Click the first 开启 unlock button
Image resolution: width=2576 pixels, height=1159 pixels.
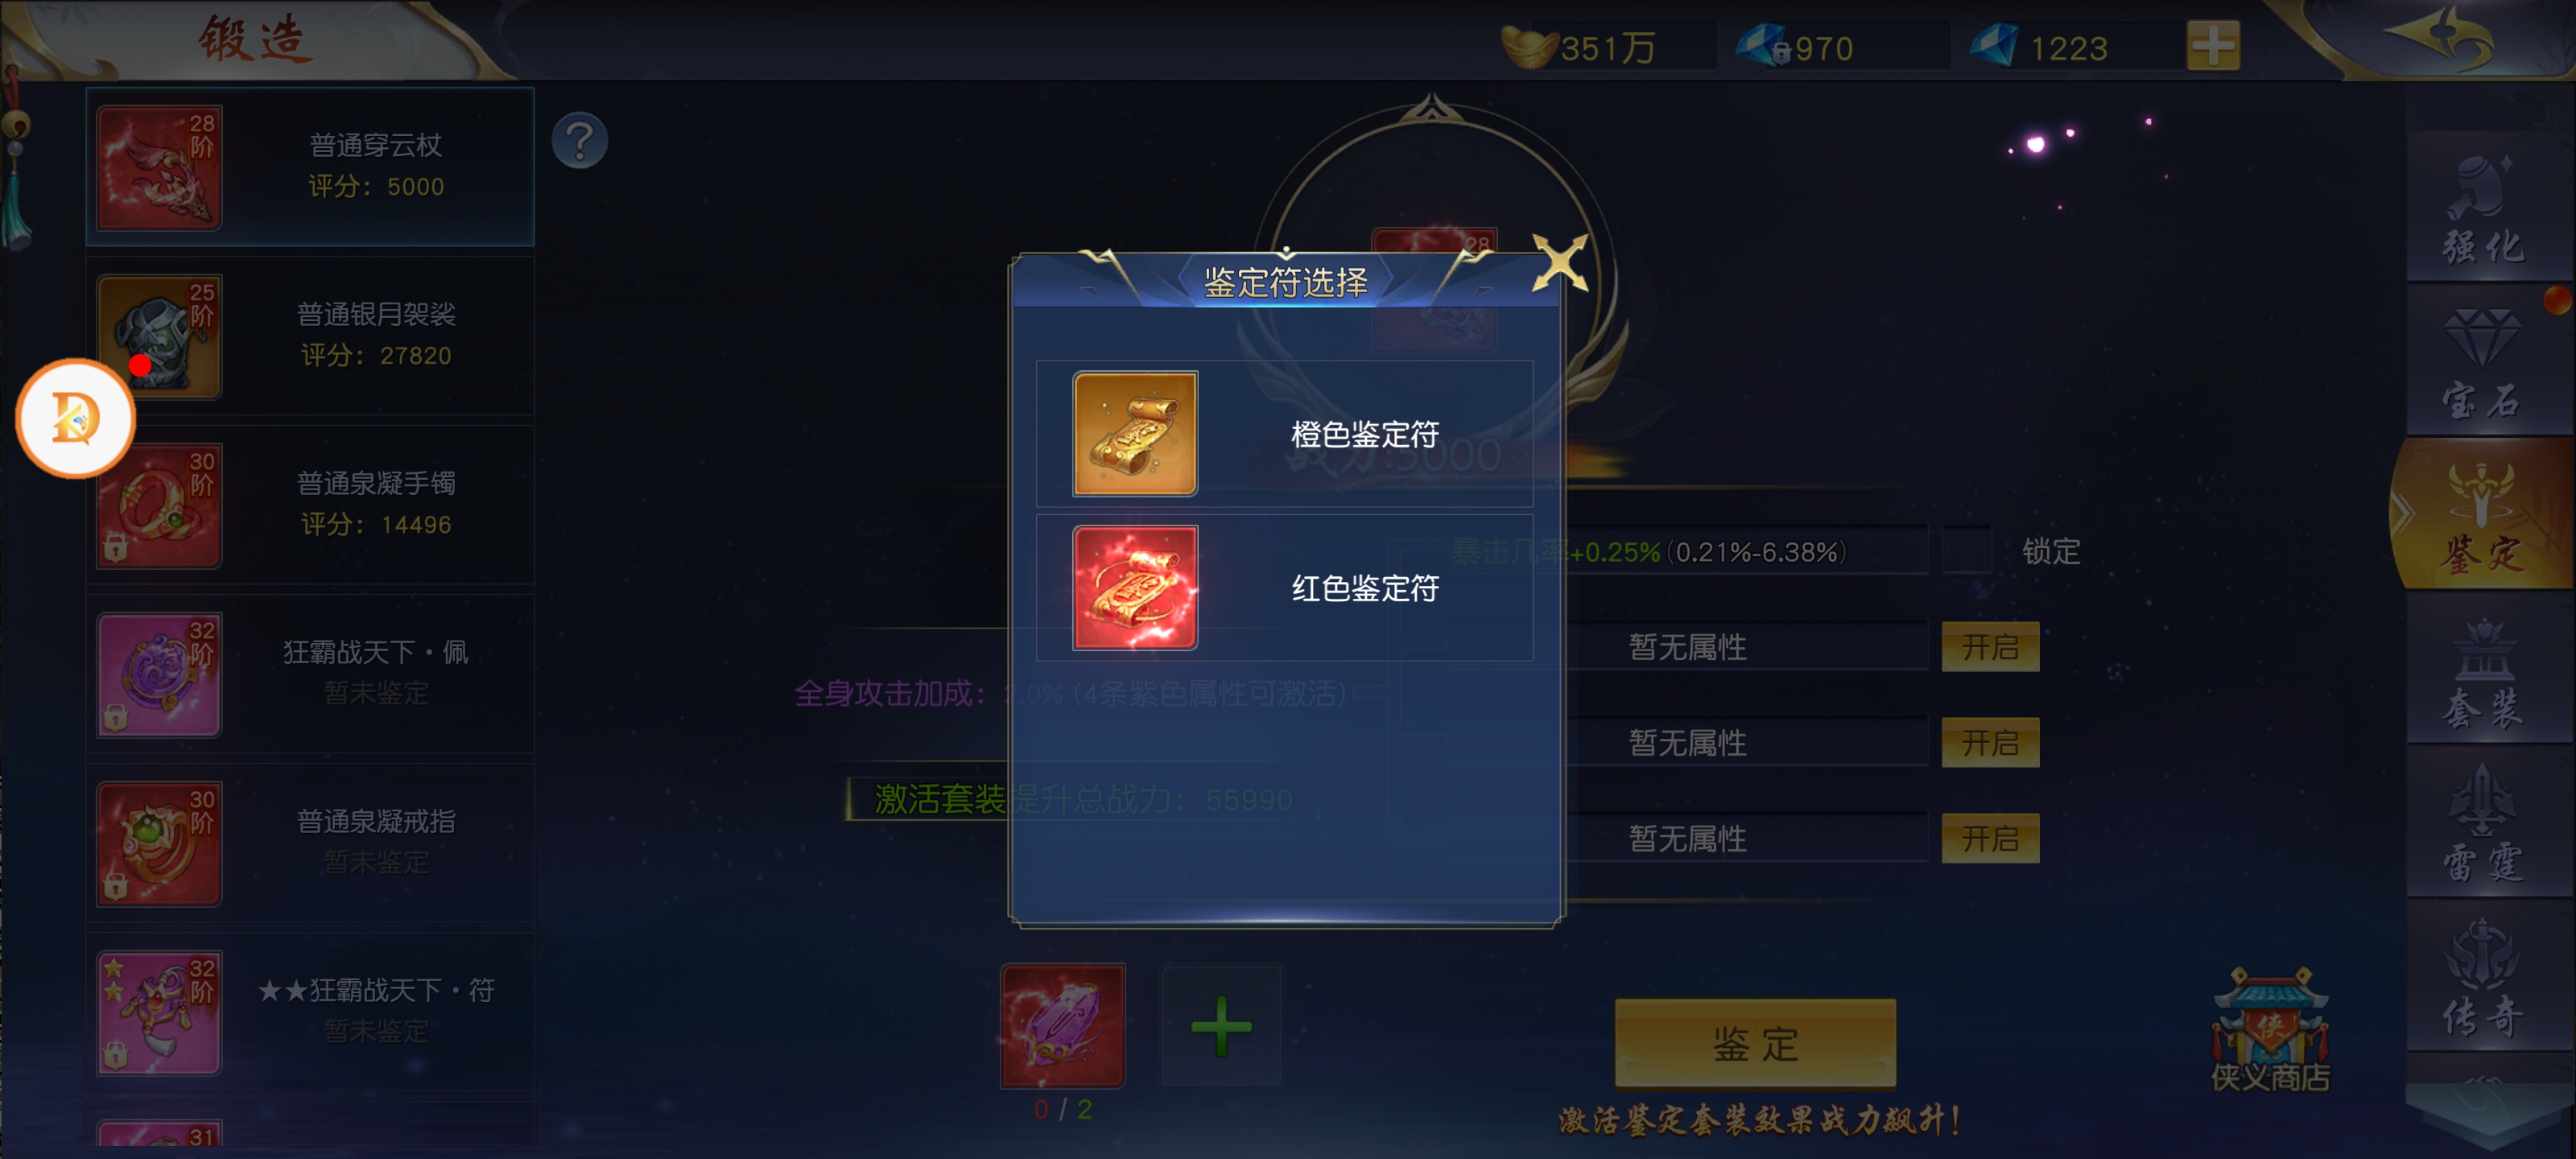(1989, 647)
